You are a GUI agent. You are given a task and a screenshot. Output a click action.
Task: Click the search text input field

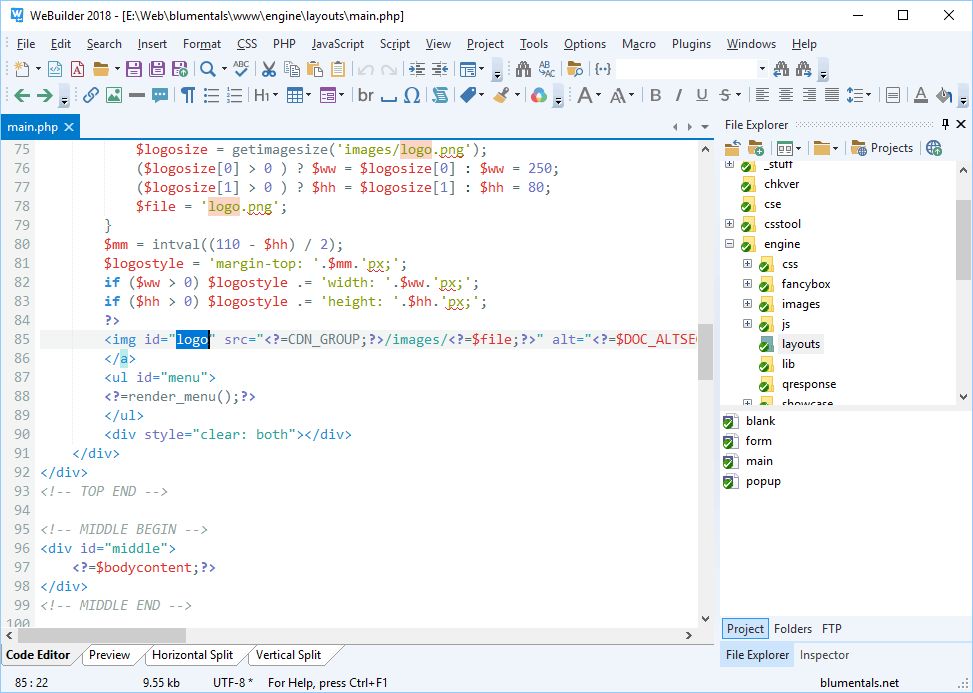tap(686, 69)
